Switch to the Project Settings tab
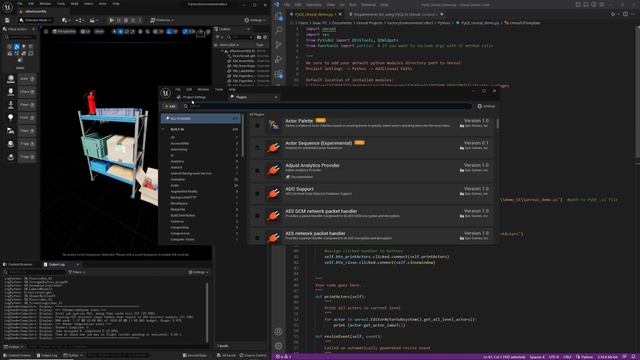Viewport: 640px width, 360px height. click(192, 97)
